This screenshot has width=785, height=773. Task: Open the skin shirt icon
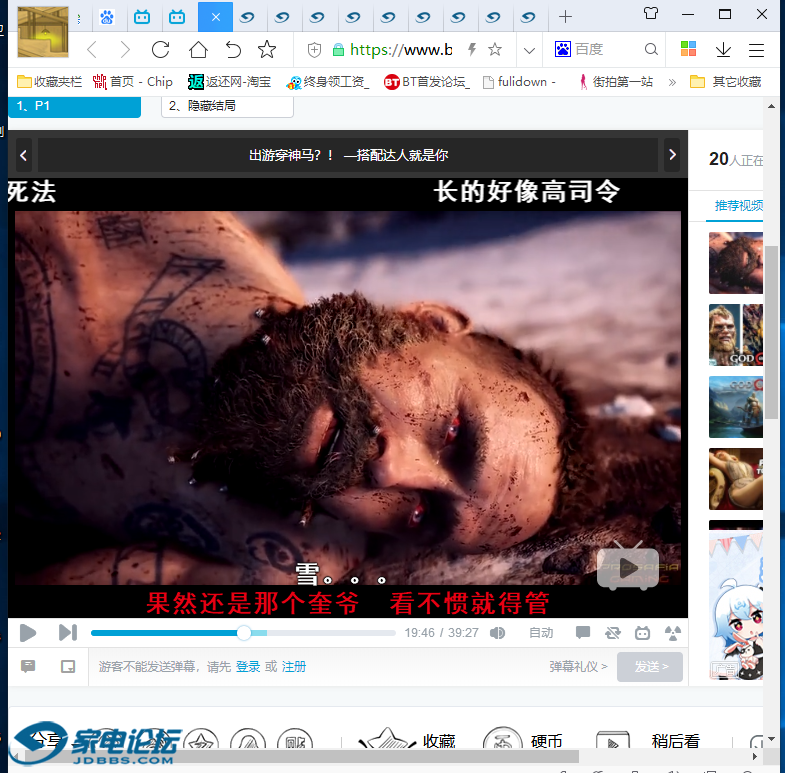(651, 13)
